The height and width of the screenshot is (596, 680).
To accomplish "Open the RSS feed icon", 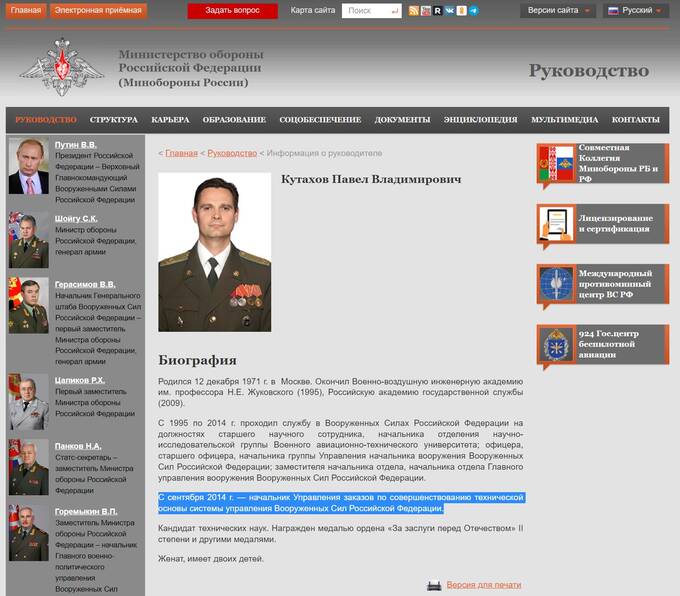I will tap(414, 11).
